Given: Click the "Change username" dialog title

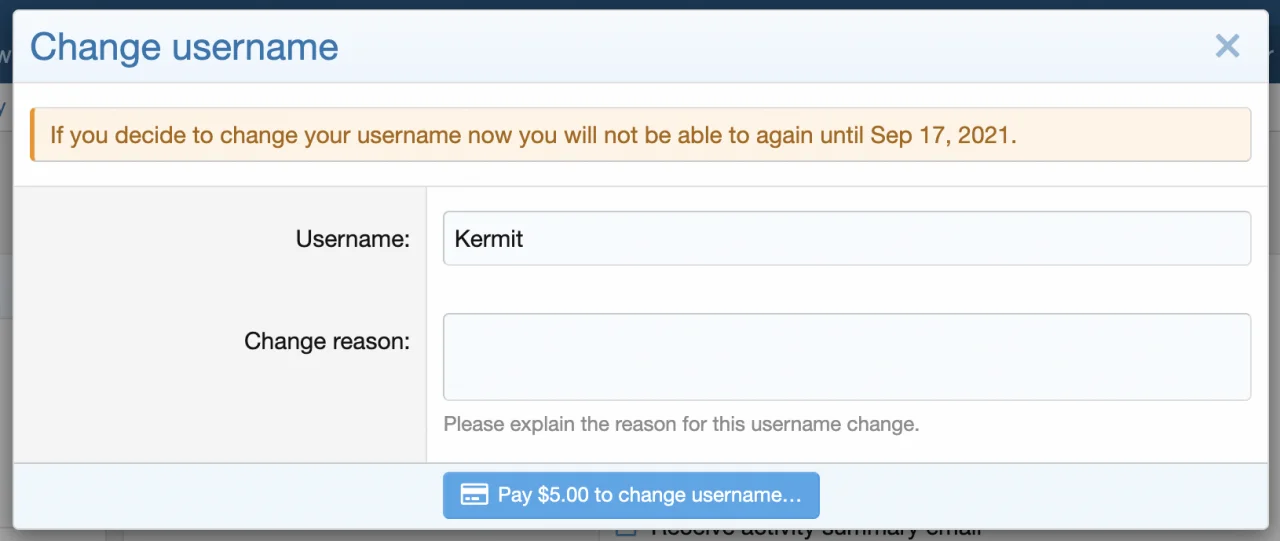Looking at the screenshot, I should 184,47.
